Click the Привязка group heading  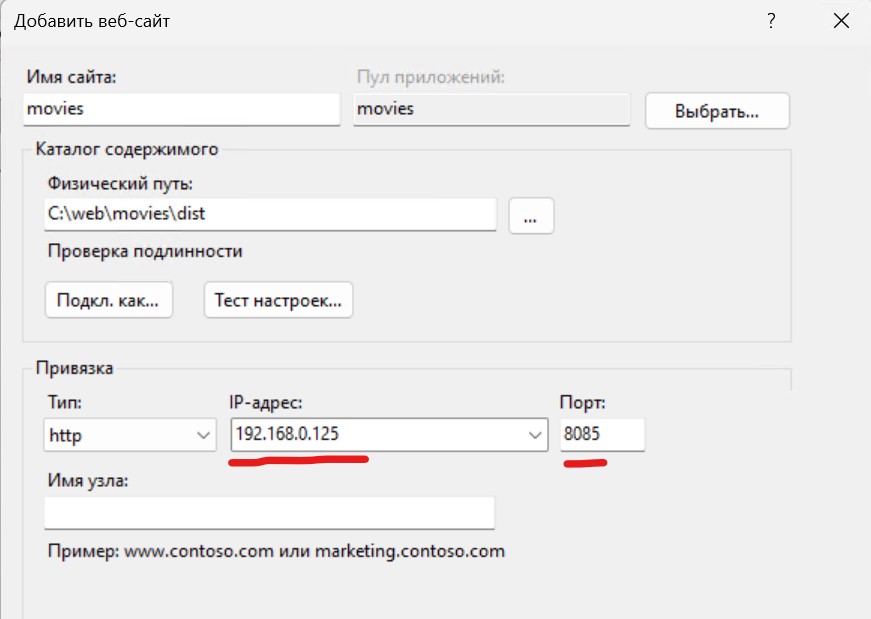74,368
